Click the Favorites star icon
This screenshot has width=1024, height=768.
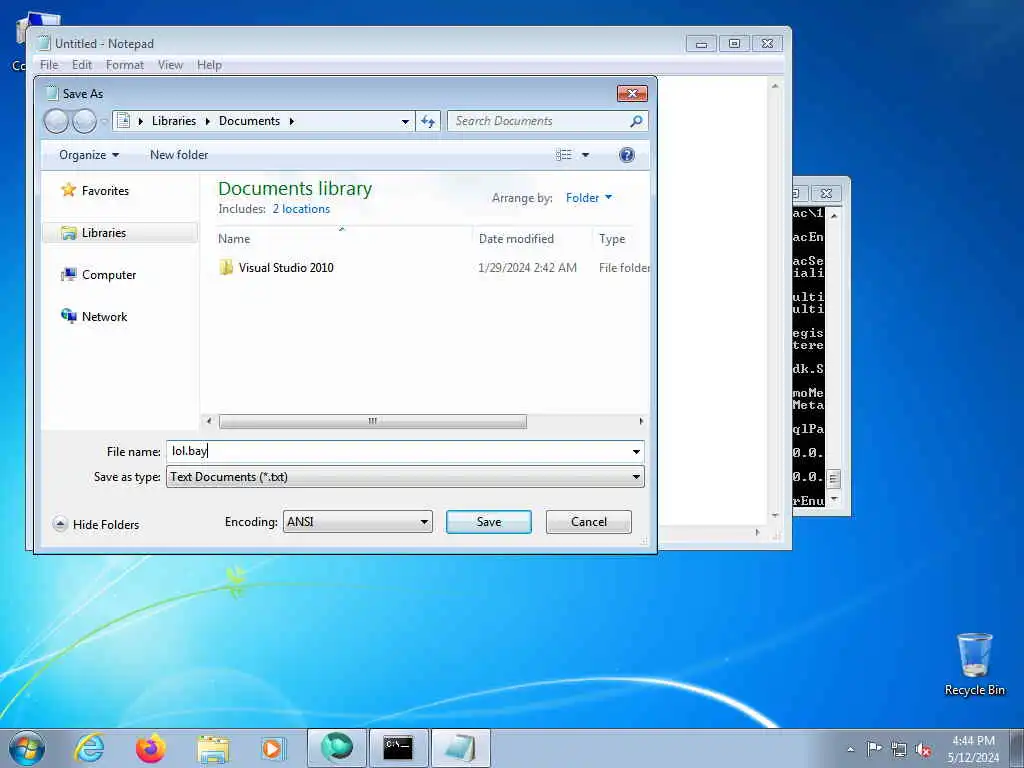tap(68, 190)
